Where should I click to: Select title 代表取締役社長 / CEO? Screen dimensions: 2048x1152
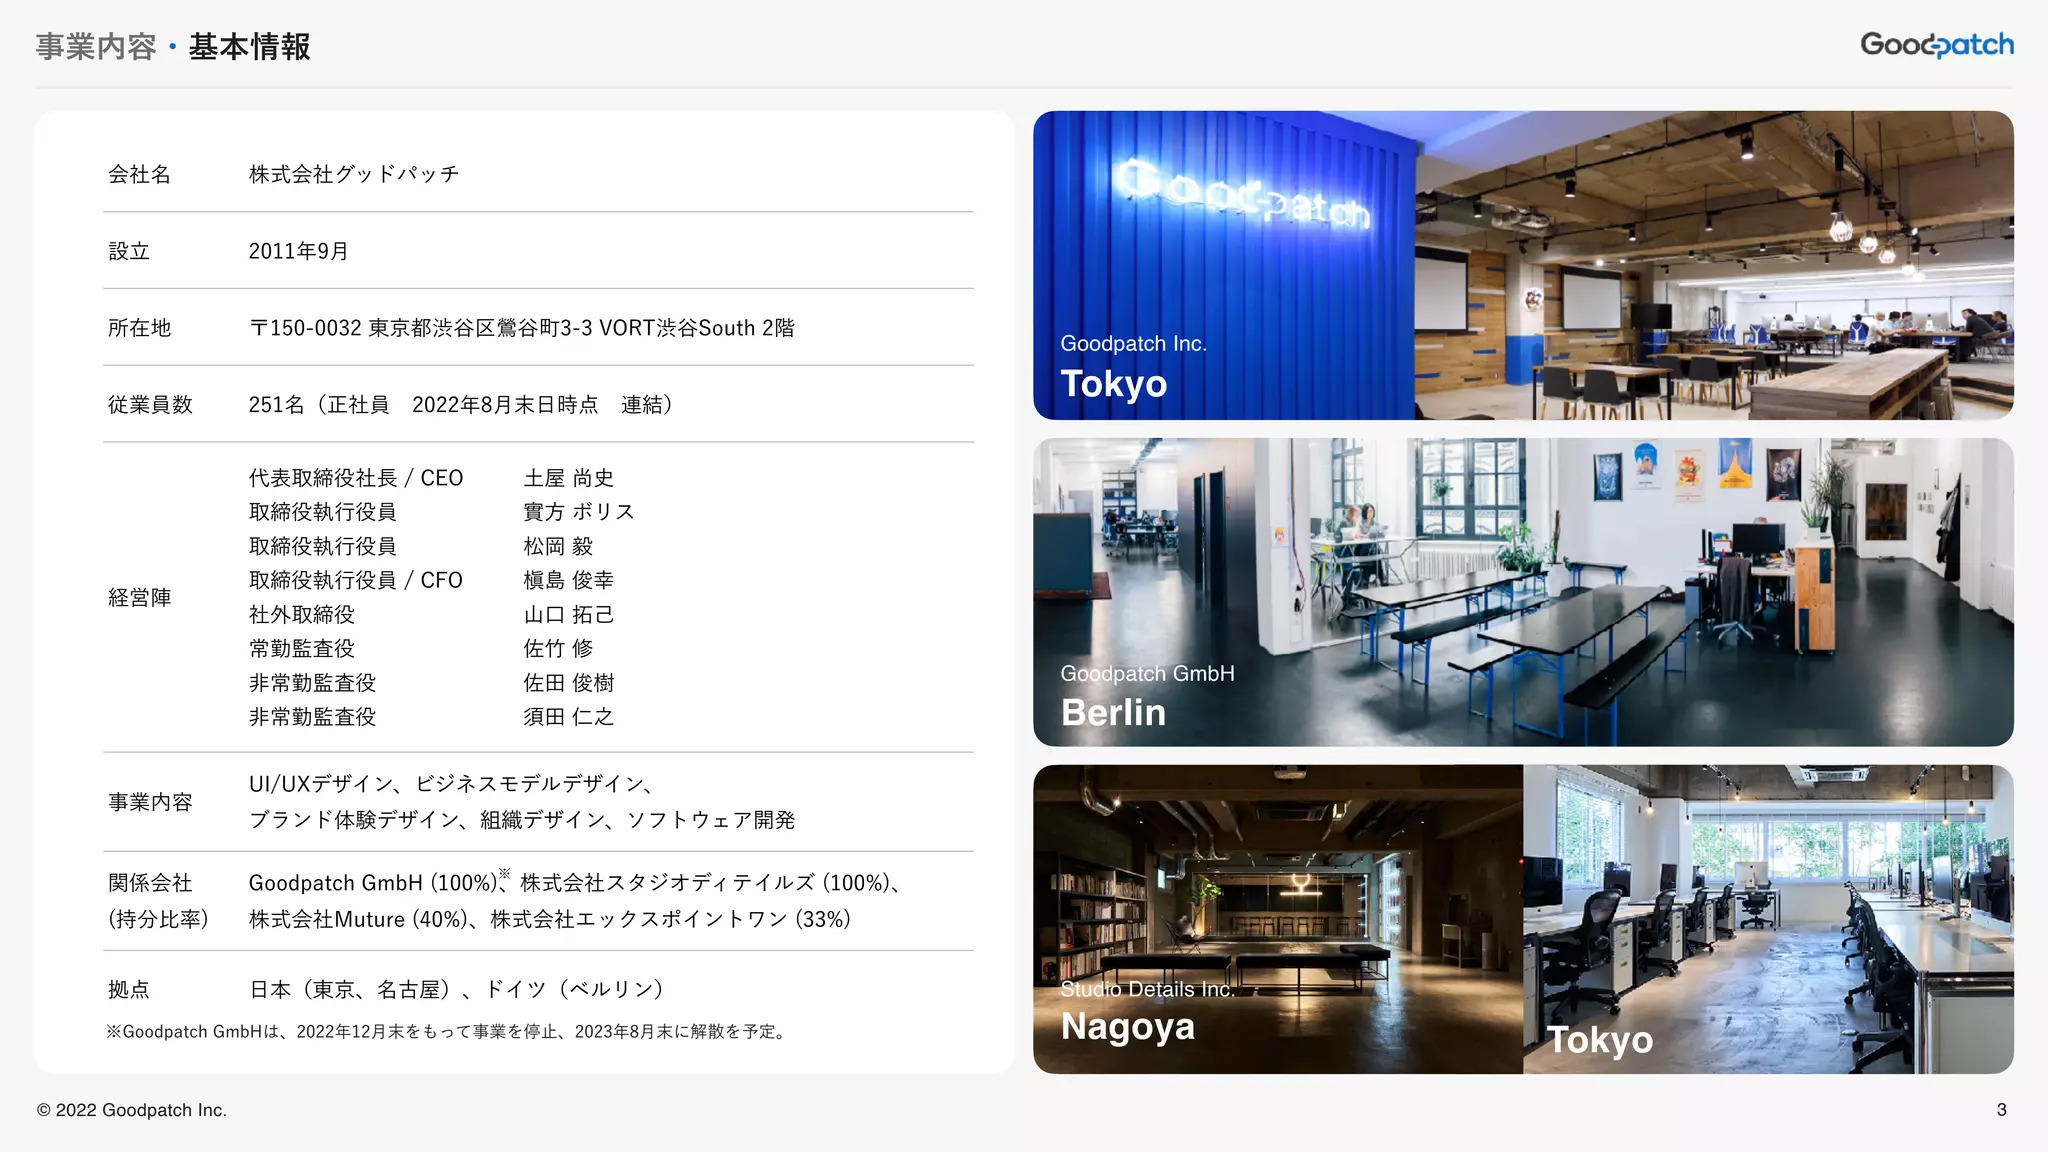click(356, 478)
